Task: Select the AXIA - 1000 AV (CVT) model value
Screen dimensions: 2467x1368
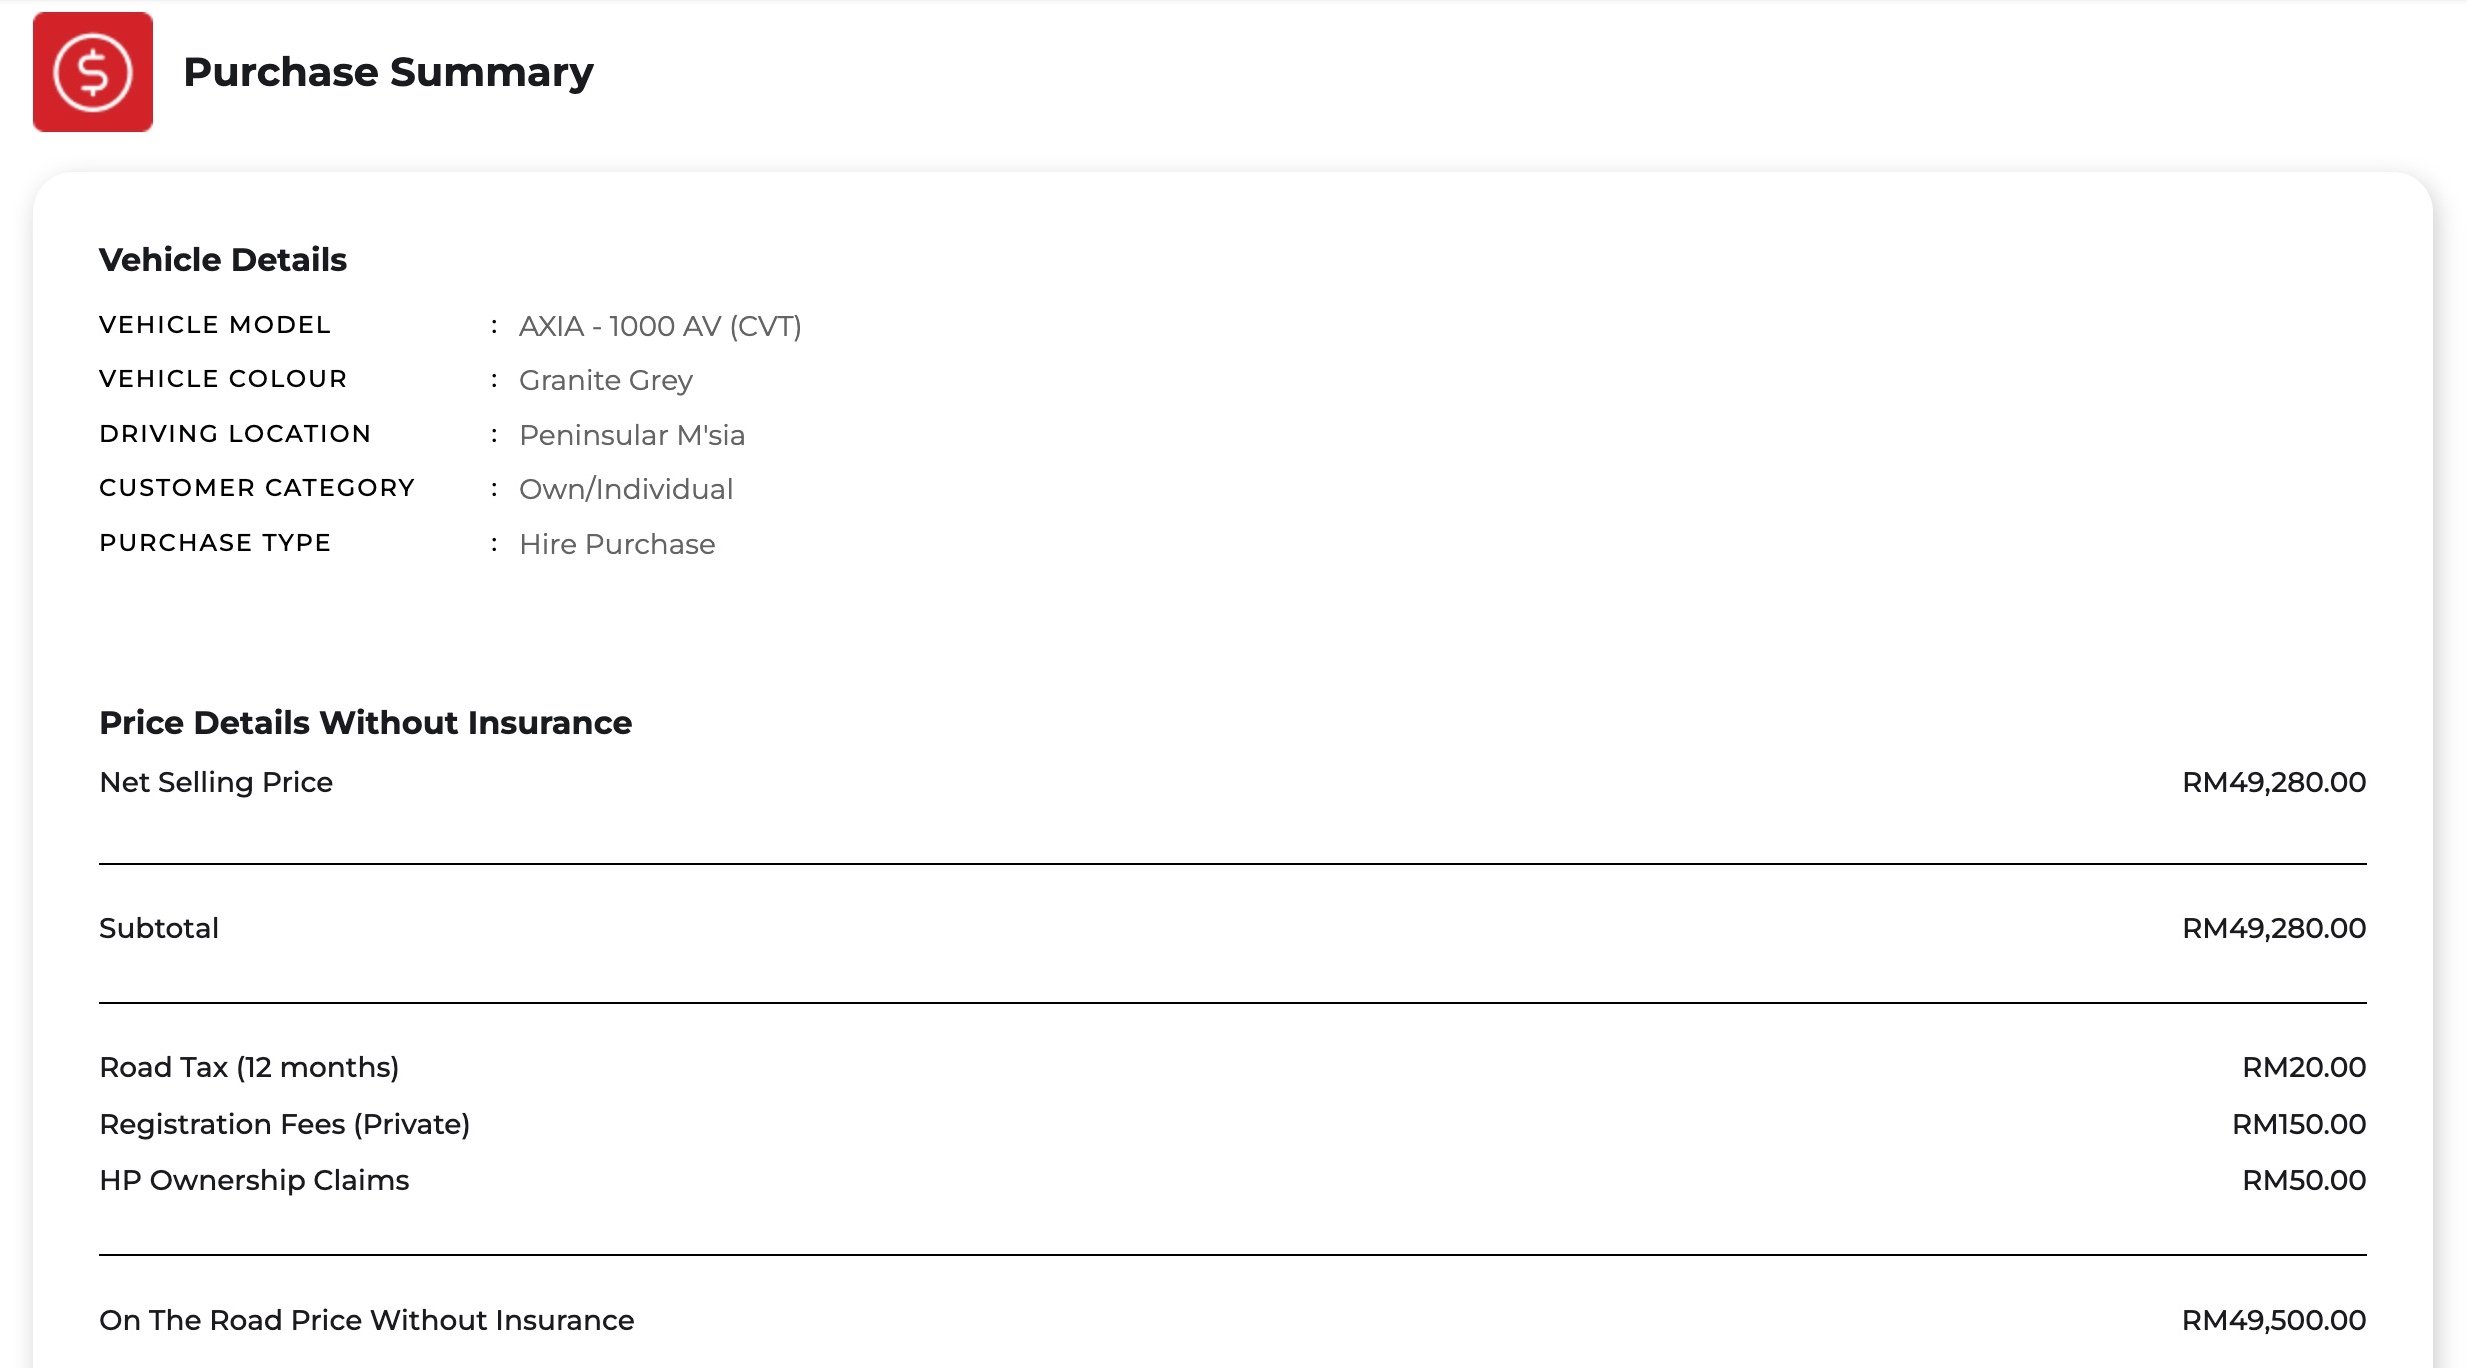Action: pos(660,326)
